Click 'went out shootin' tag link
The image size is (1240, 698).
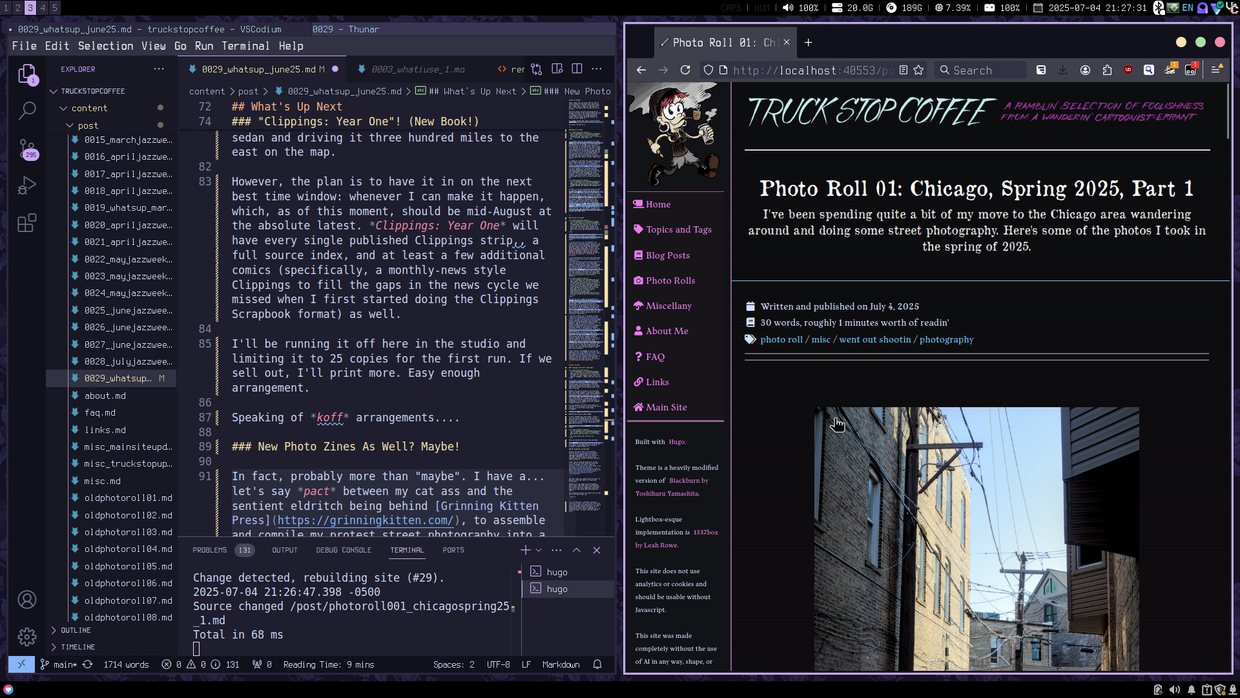875,339
